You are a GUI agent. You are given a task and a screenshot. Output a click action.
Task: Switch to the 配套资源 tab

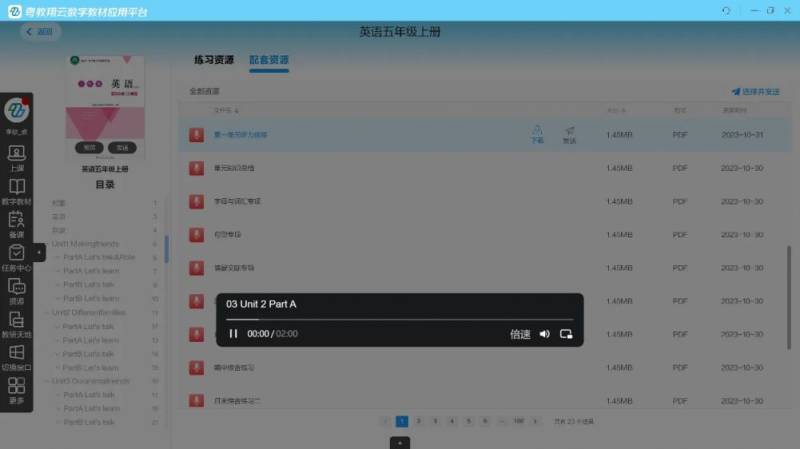pos(269,60)
